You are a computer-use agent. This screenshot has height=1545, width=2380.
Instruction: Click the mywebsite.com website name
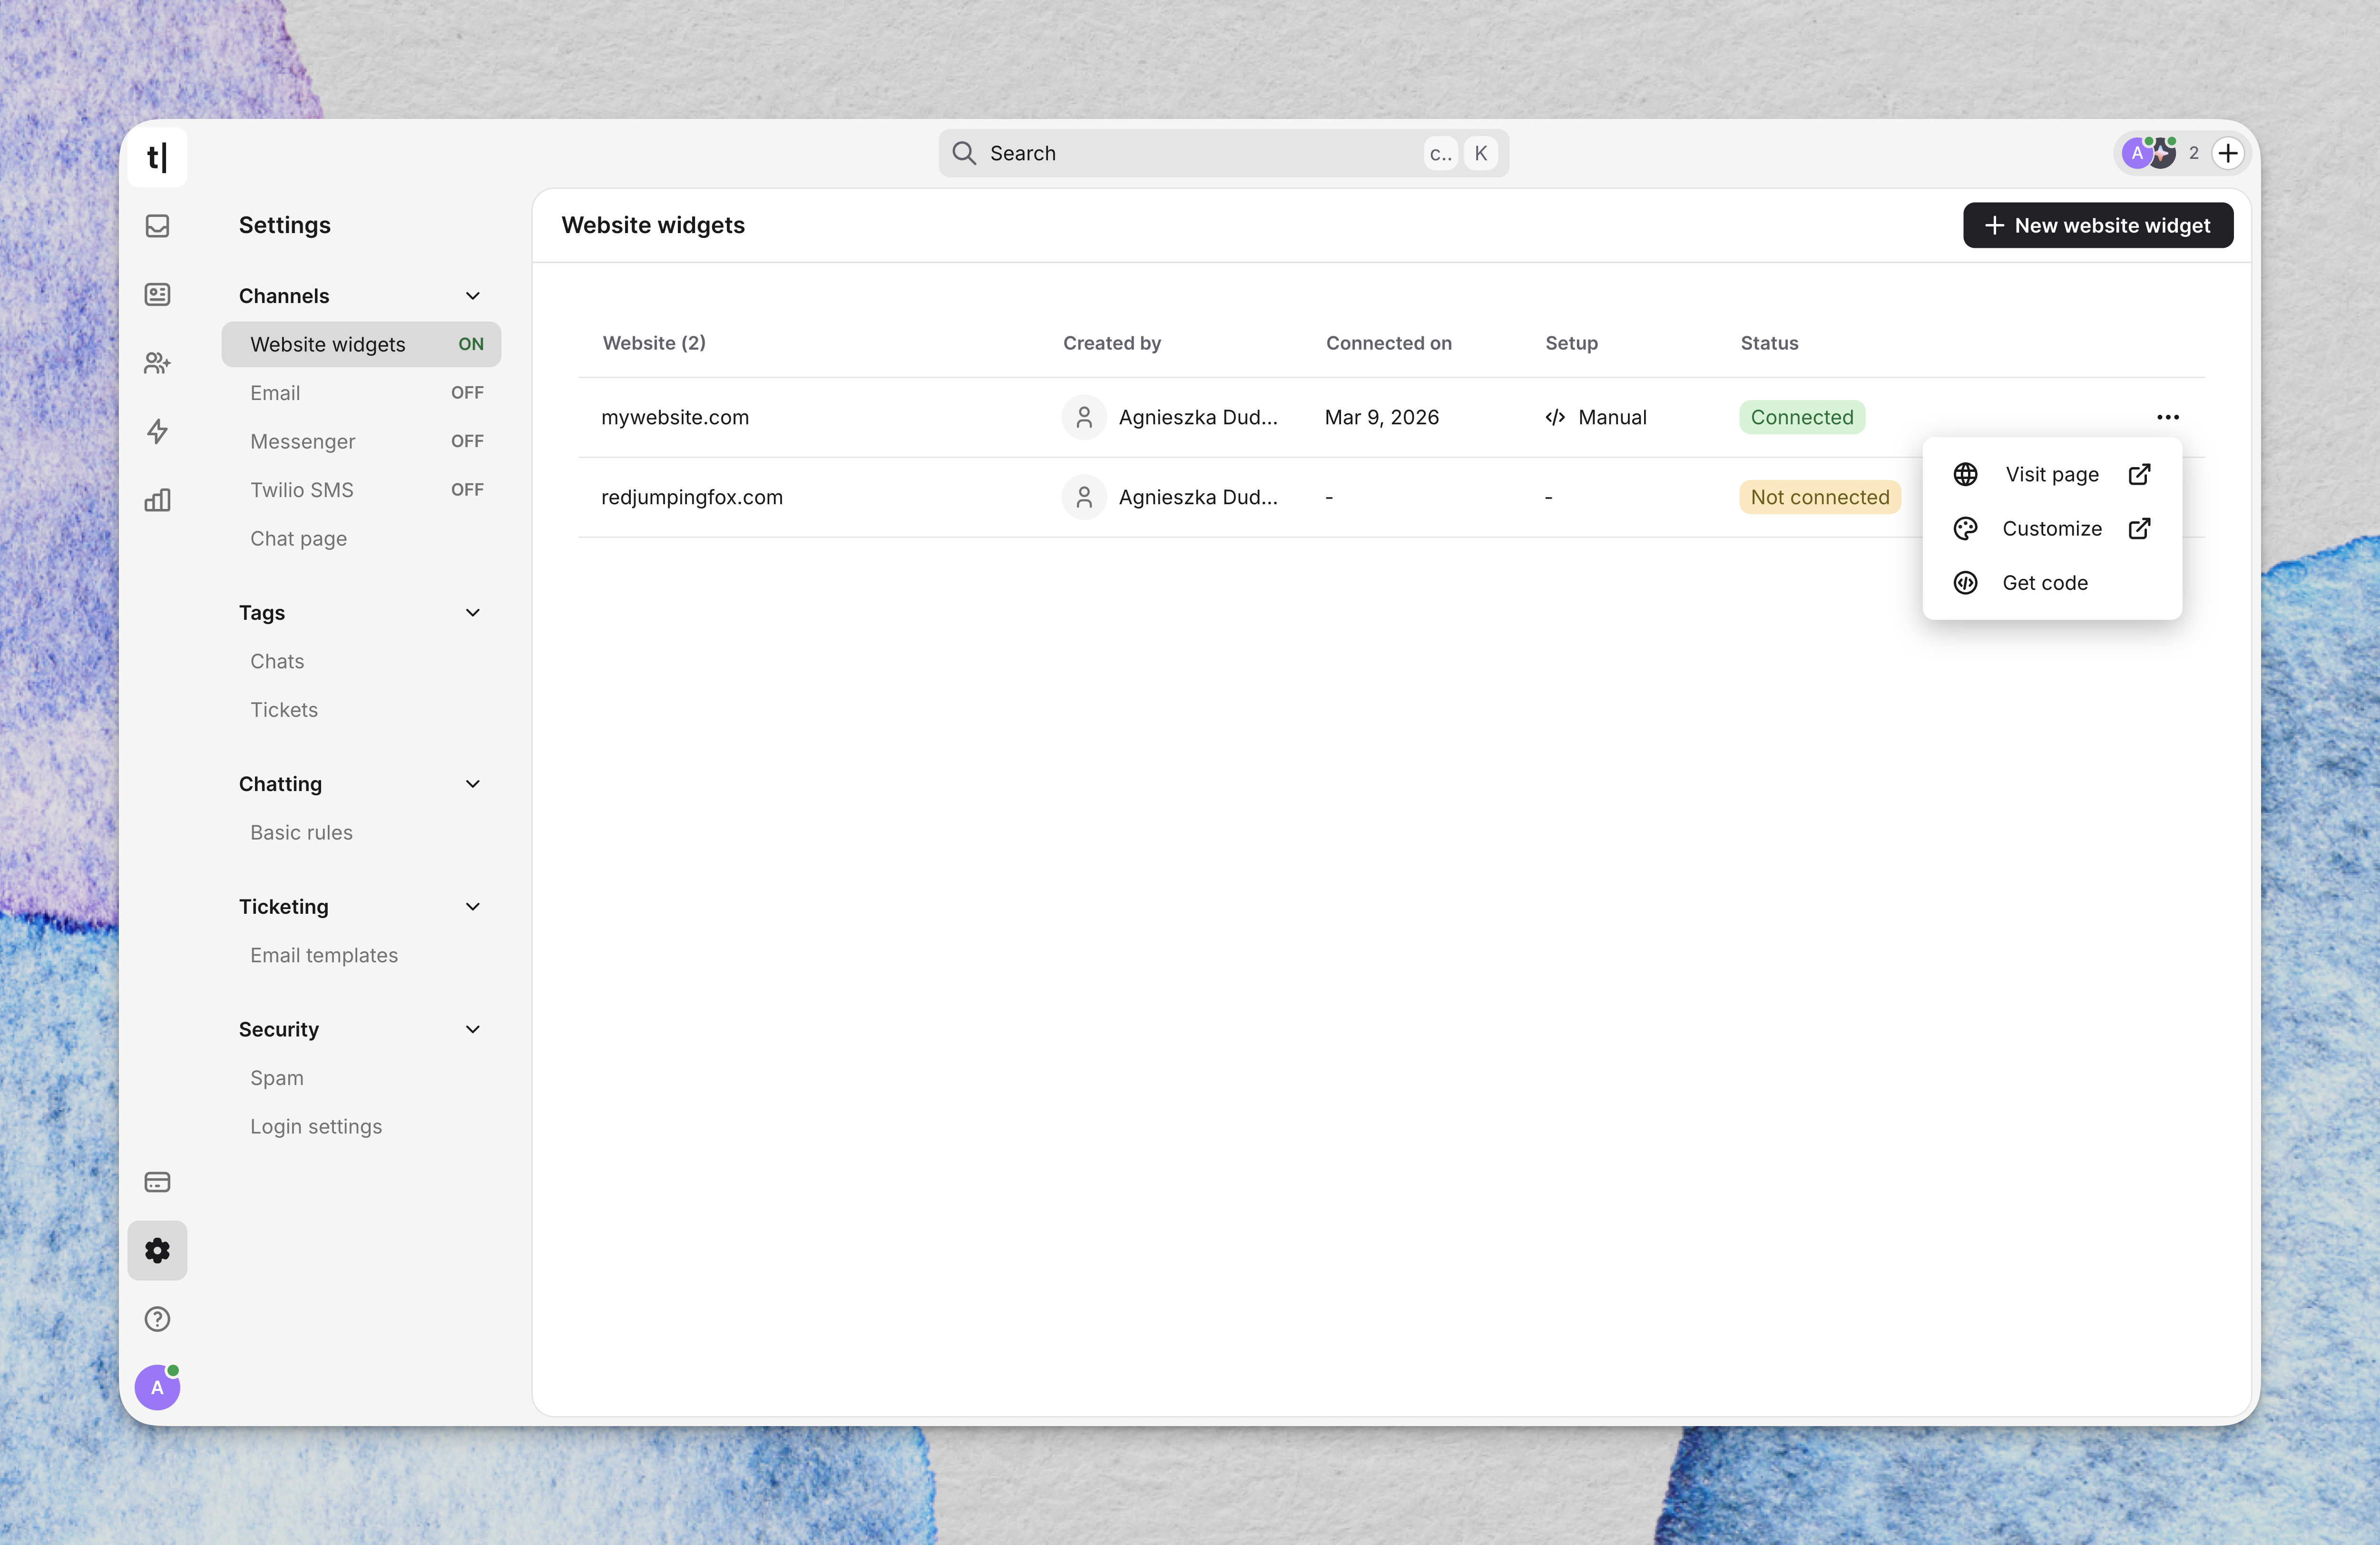tap(675, 417)
